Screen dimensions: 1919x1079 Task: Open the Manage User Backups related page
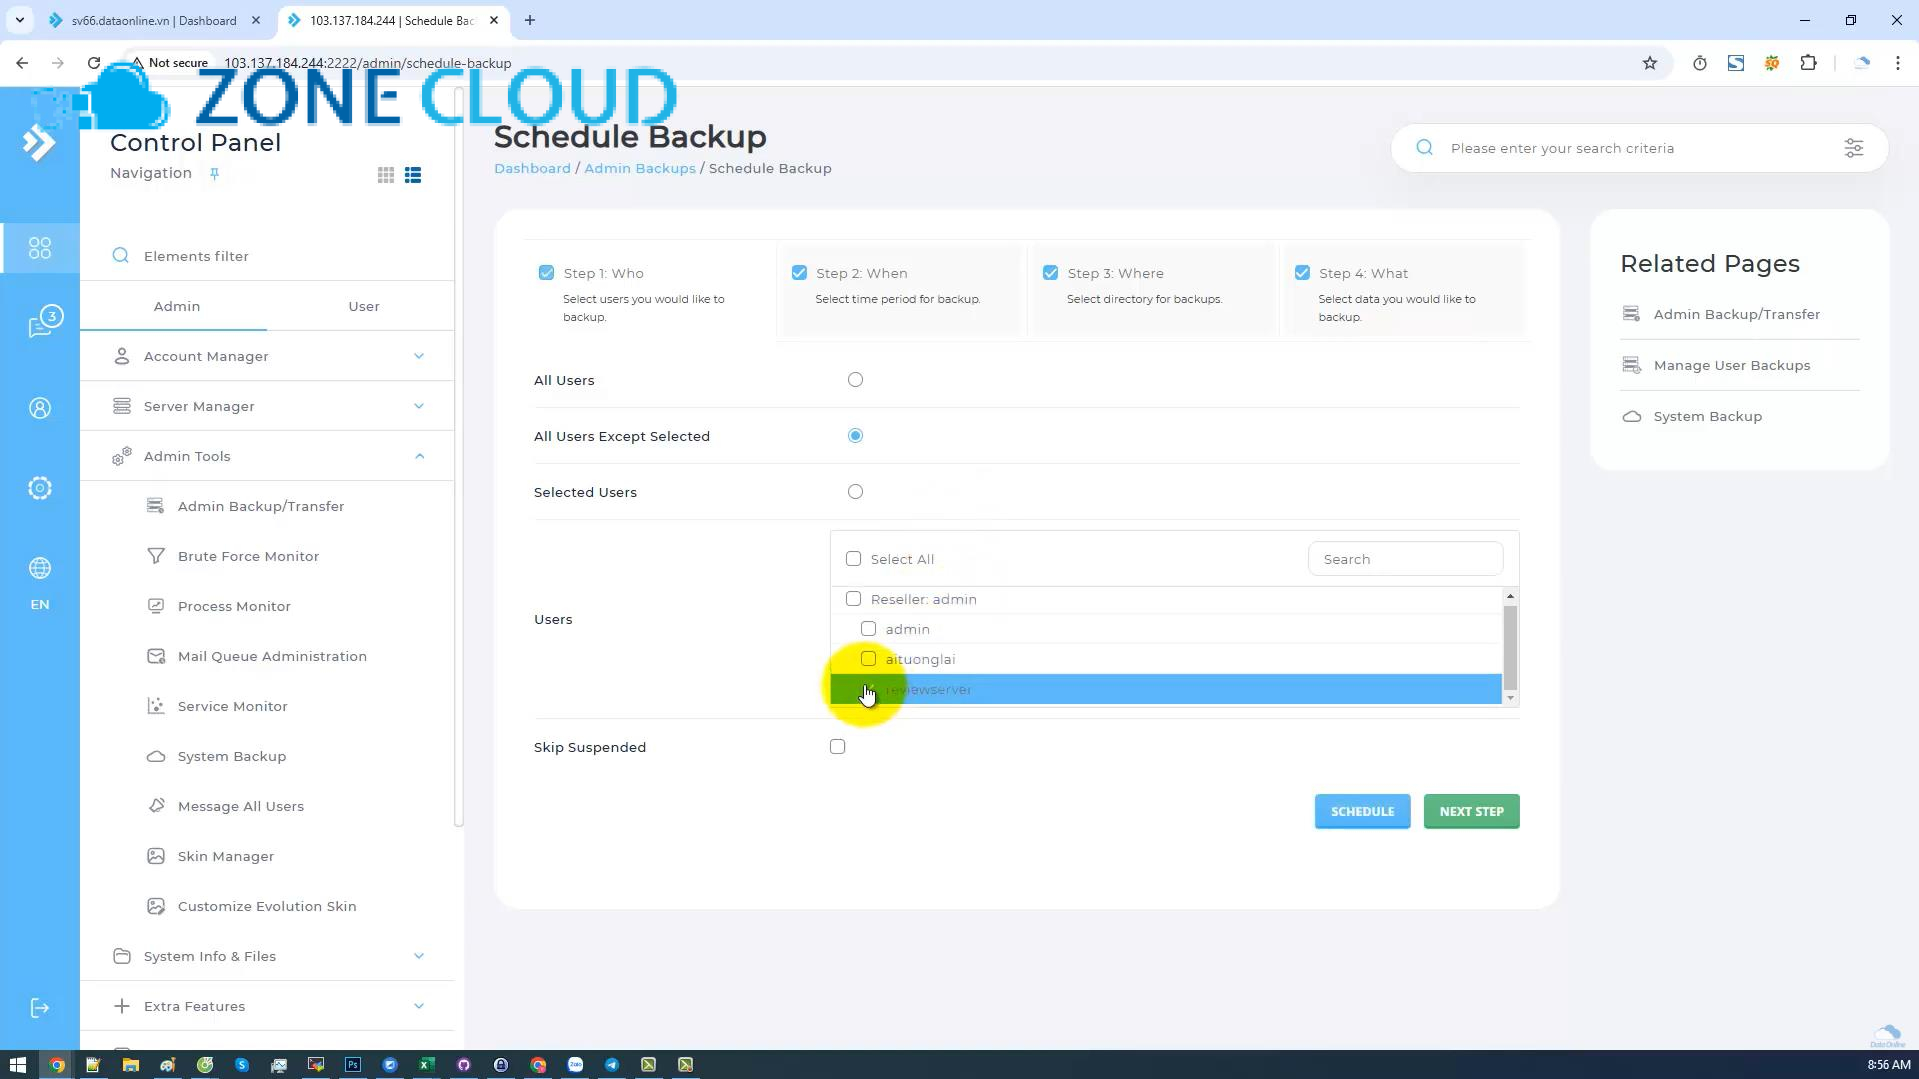pyautogui.click(x=1732, y=365)
